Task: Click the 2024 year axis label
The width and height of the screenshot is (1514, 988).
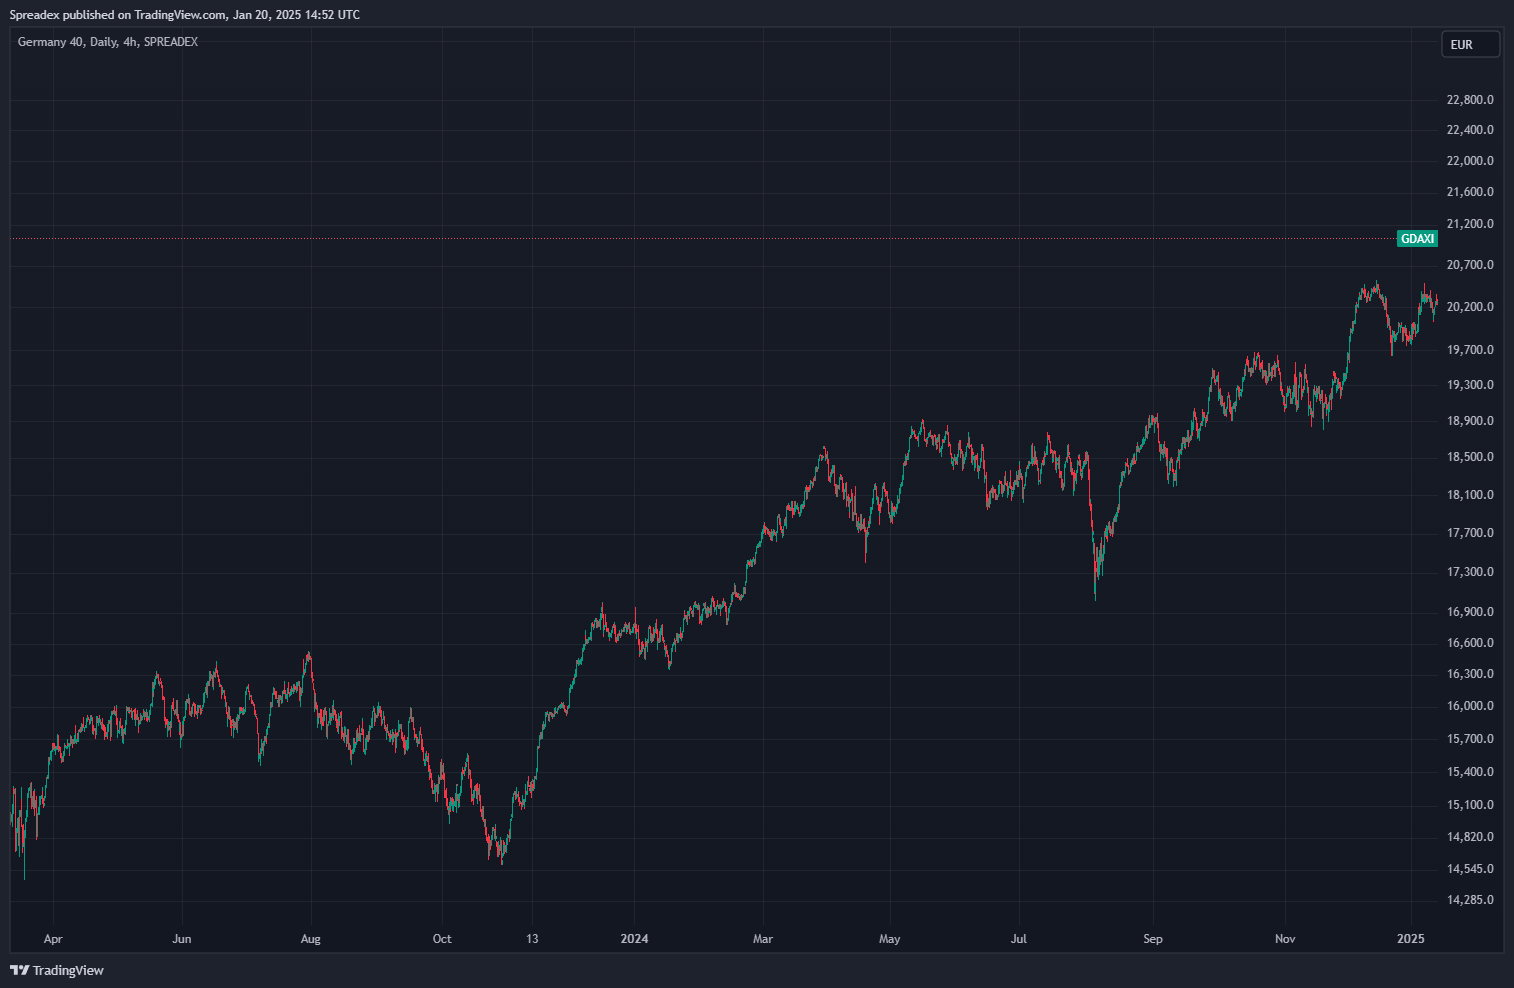Action: [x=634, y=939]
